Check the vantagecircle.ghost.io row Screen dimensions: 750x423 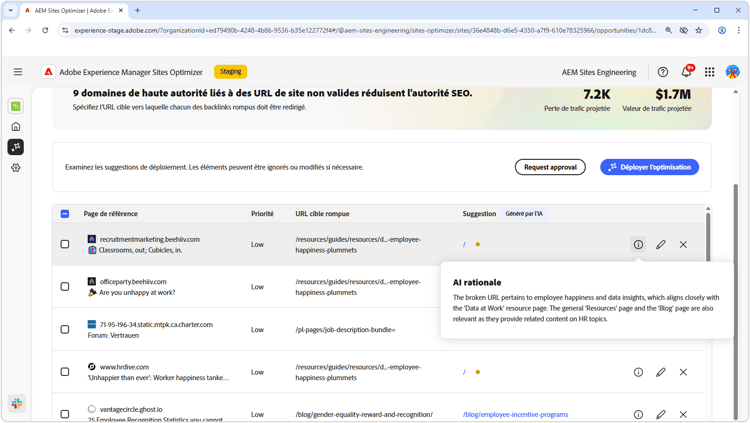tap(65, 414)
